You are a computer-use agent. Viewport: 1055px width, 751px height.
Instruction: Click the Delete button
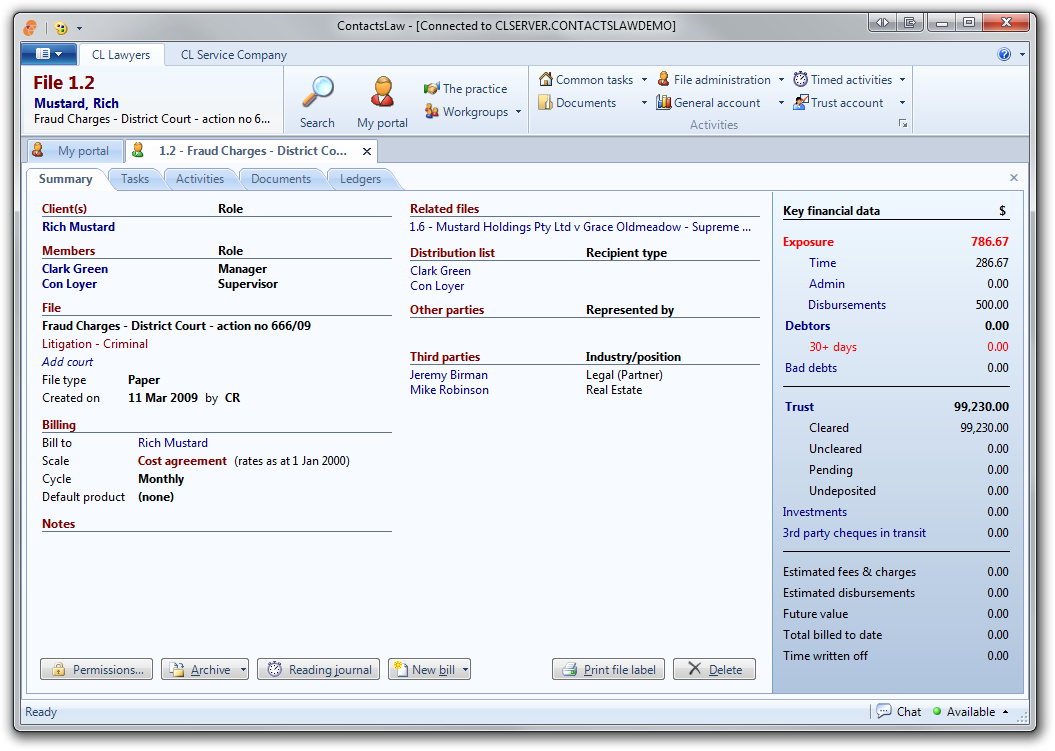715,670
